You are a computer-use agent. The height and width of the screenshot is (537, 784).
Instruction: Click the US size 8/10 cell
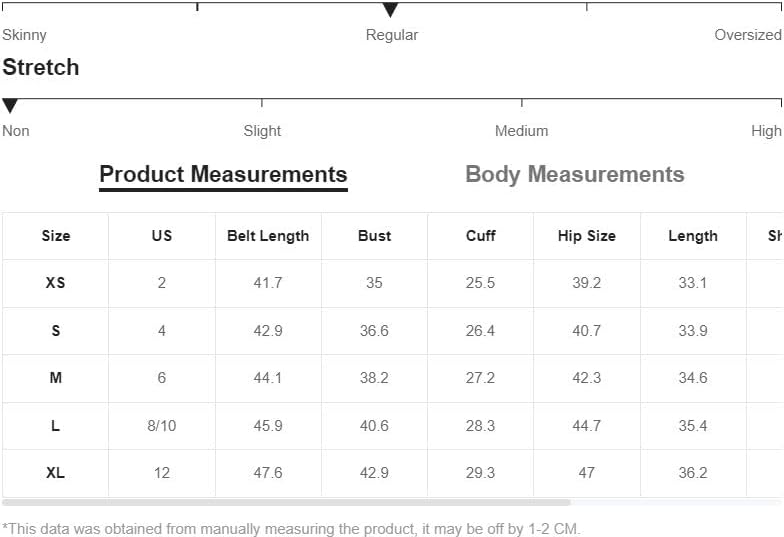(162, 426)
